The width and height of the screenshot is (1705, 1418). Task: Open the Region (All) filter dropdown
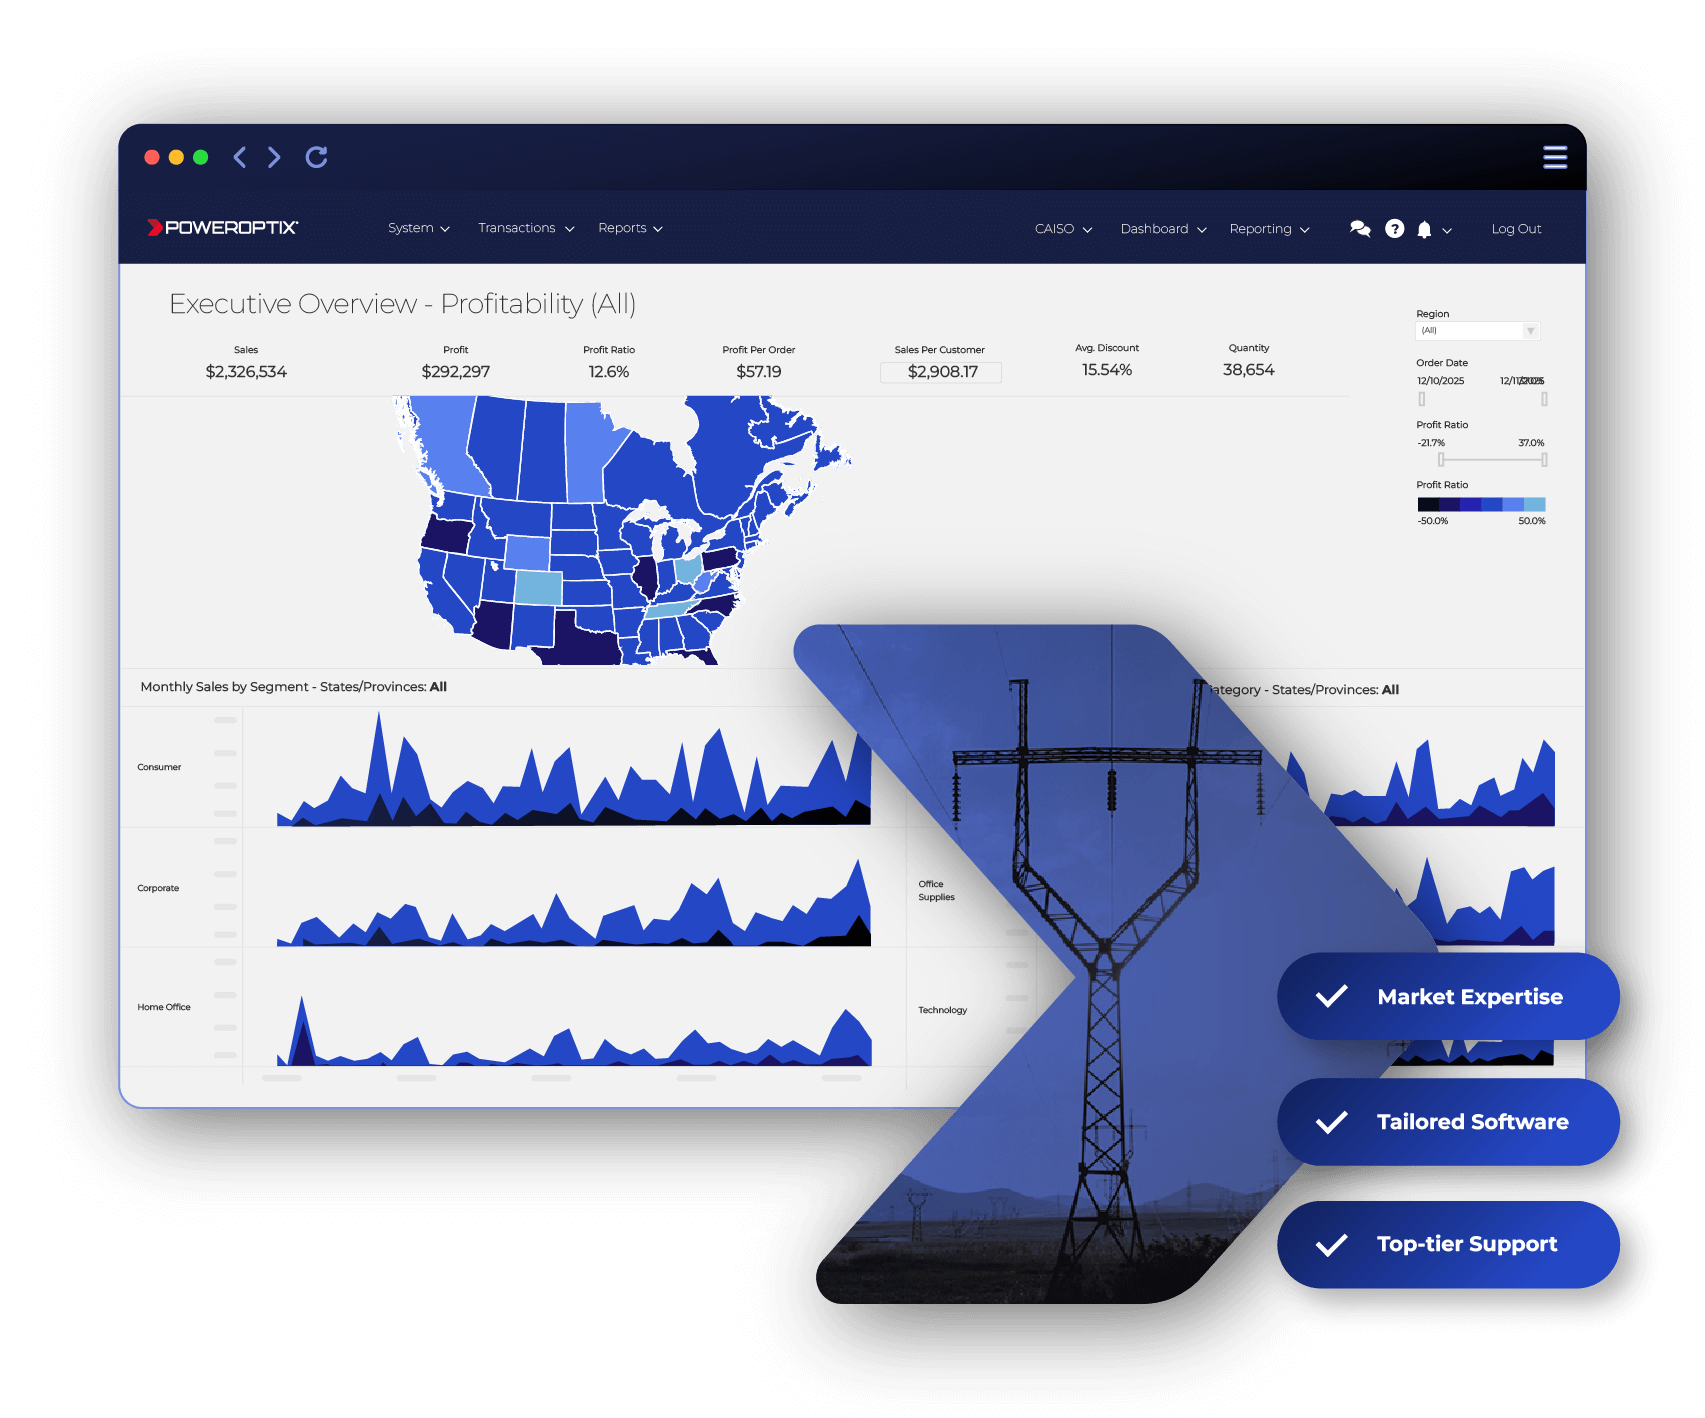(x=1477, y=330)
